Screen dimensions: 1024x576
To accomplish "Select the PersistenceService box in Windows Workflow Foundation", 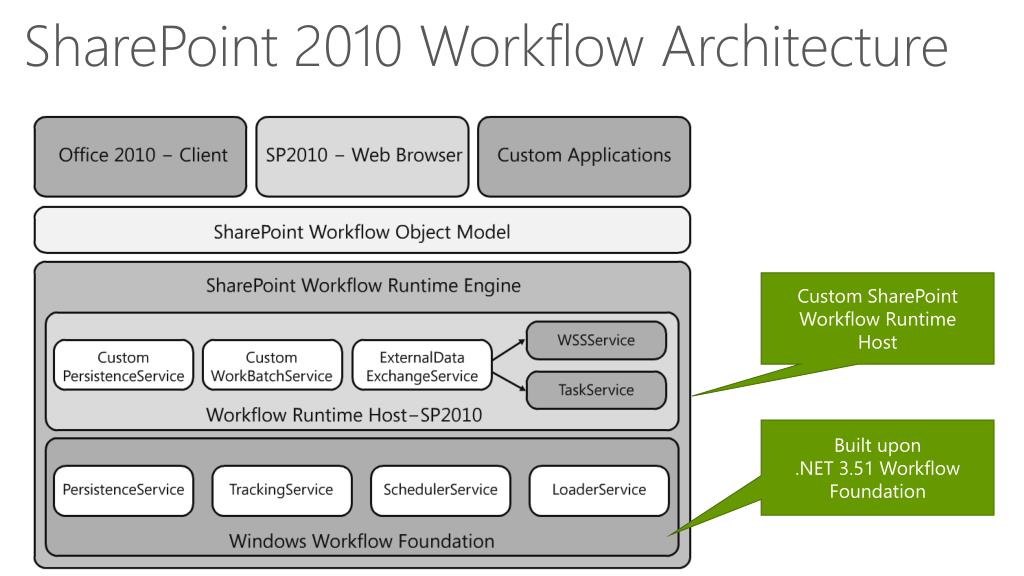I will (123, 490).
